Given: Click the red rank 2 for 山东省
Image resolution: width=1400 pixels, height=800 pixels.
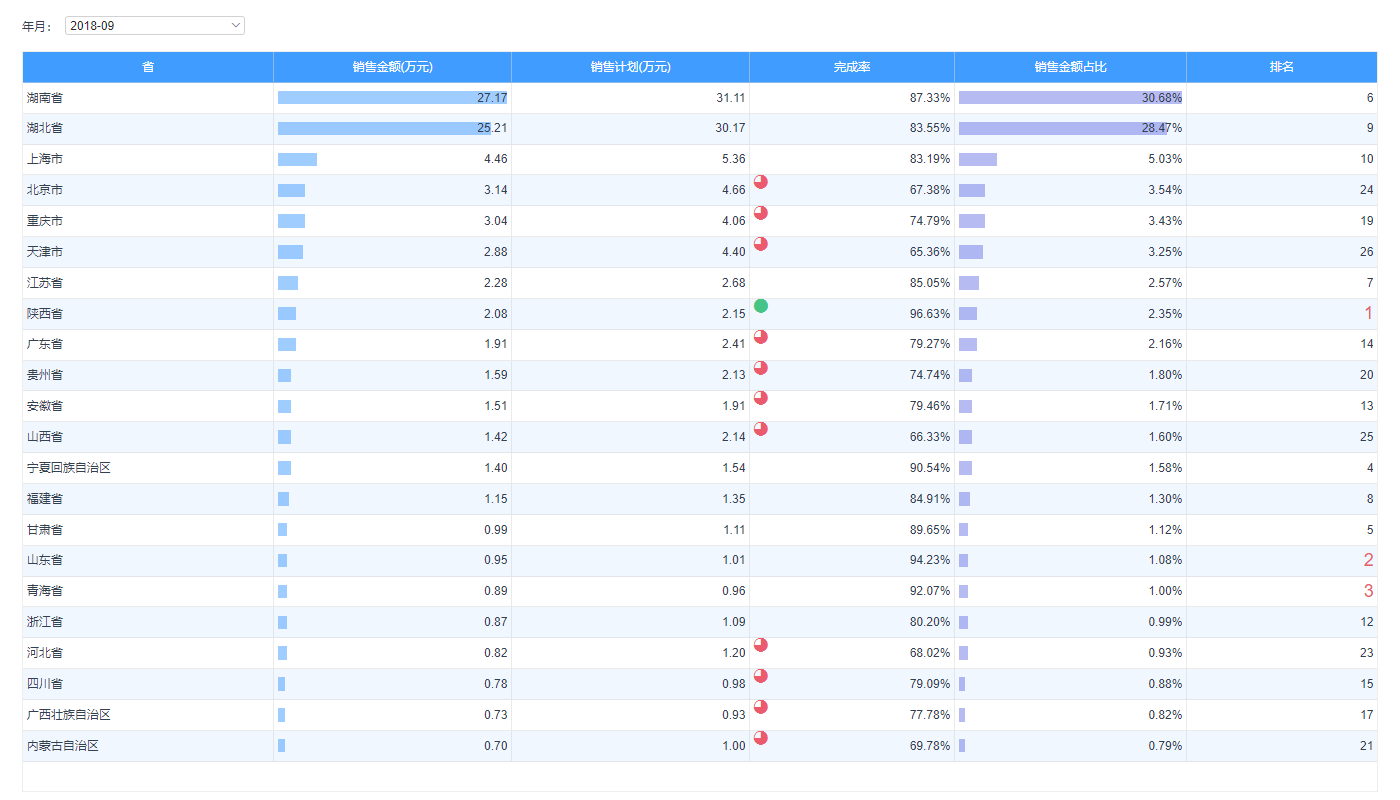Looking at the screenshot, I should 1368,561.
